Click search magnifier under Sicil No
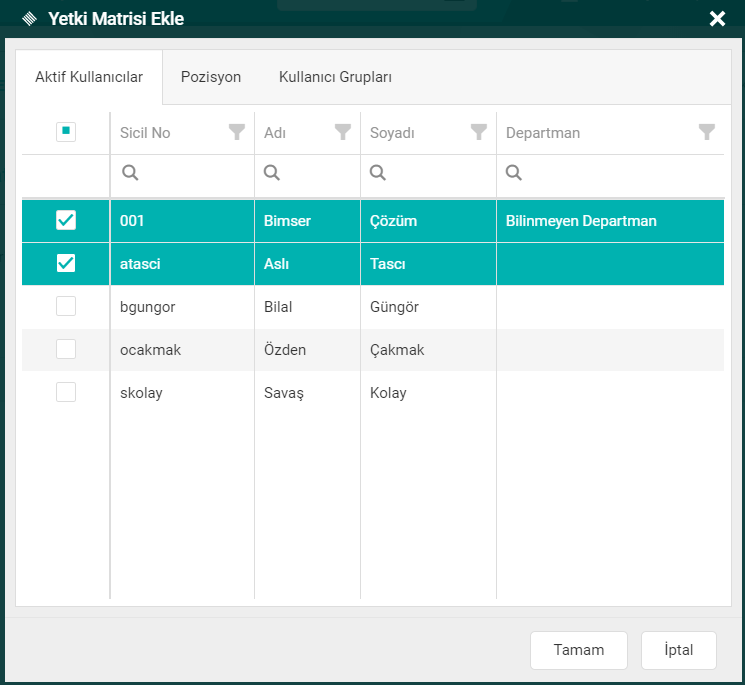Image resolution: width=745 pixels, height=685 pixels. click(130, 173)
